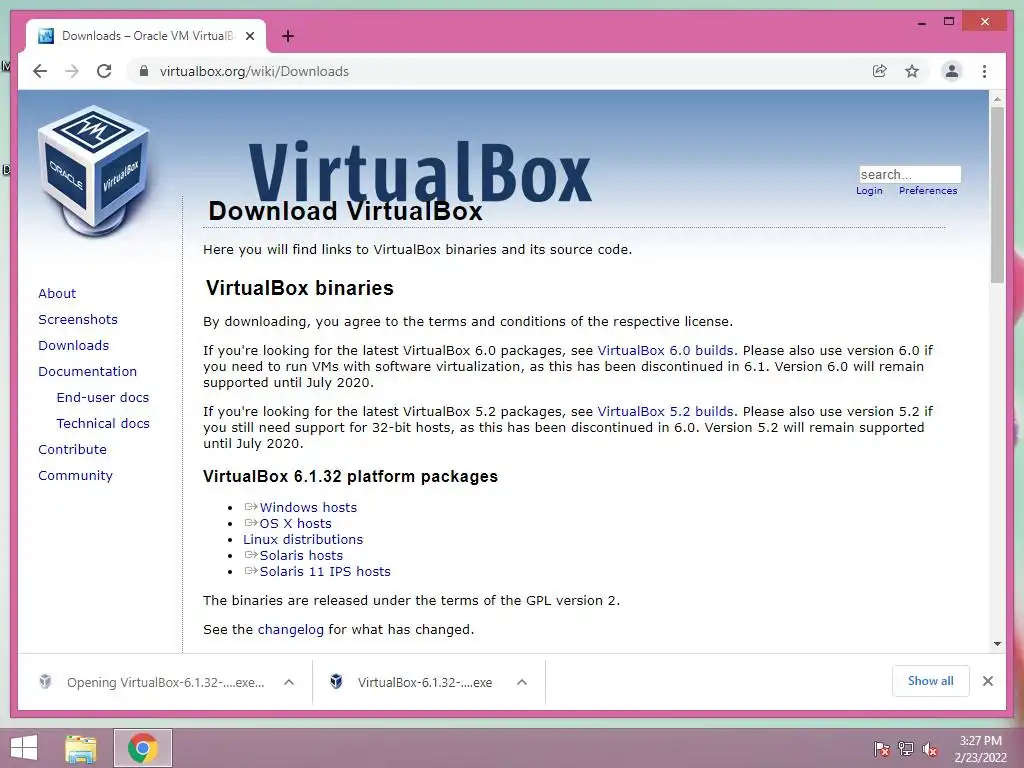This screenshot has height=768, width=1024.
Task: Click the Solaris 11 IPS hosts link
Action: (x=325, y=571)
